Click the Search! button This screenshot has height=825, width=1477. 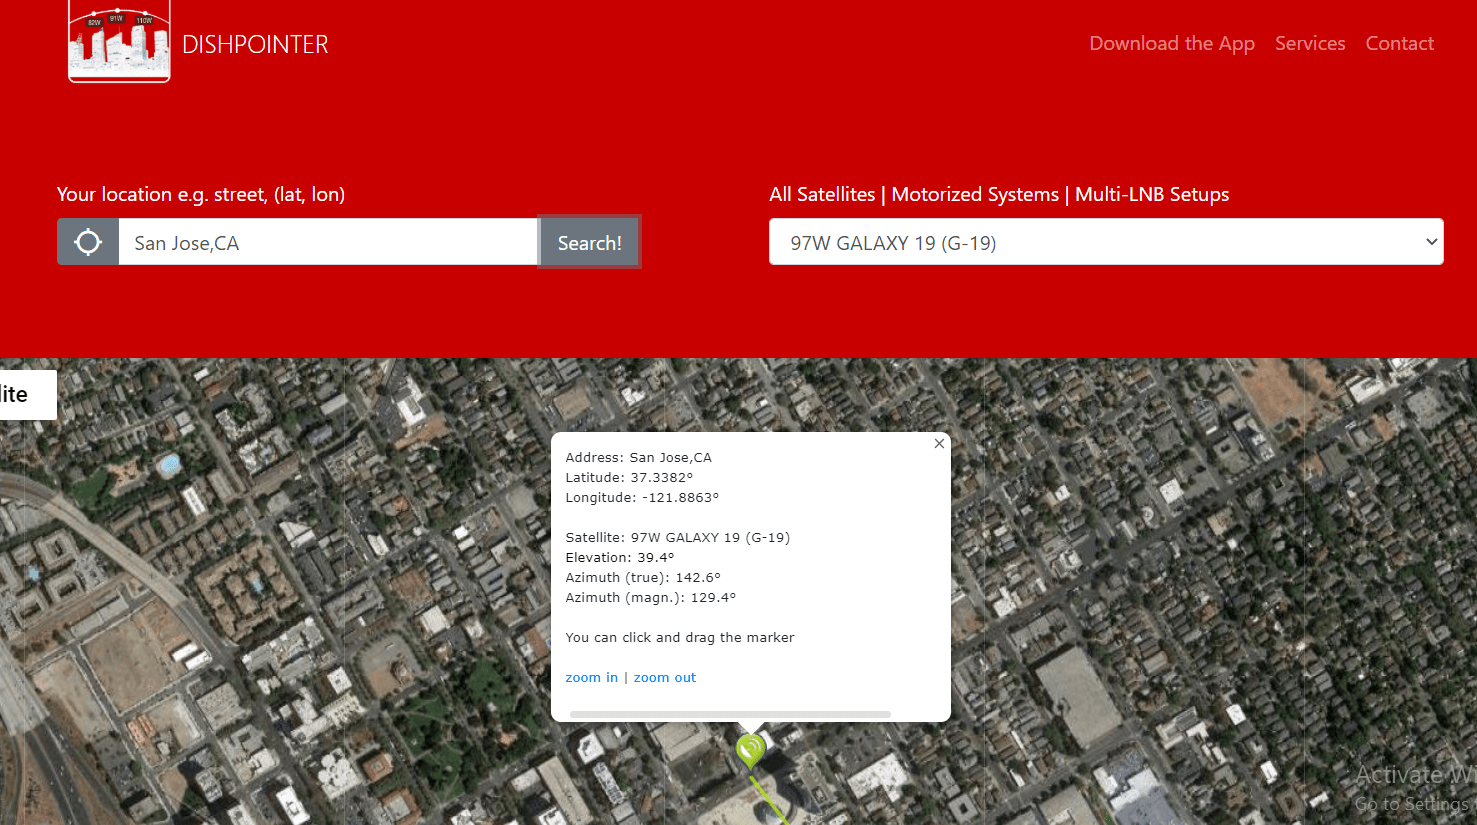point(589,243)
